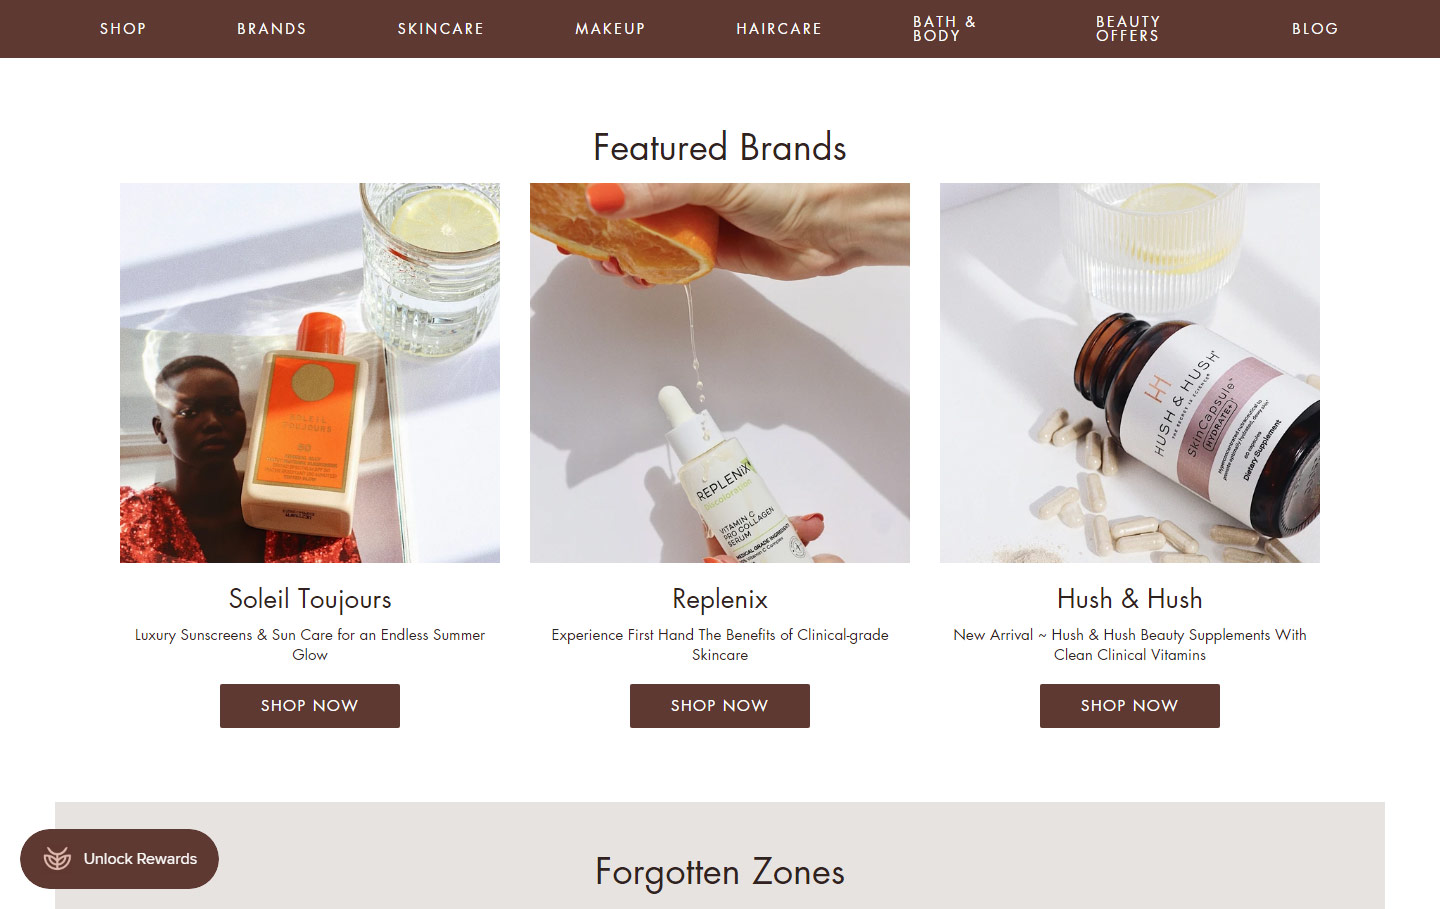
Task: Click the Forgotten Zones section heading
Action: [720, 872]
